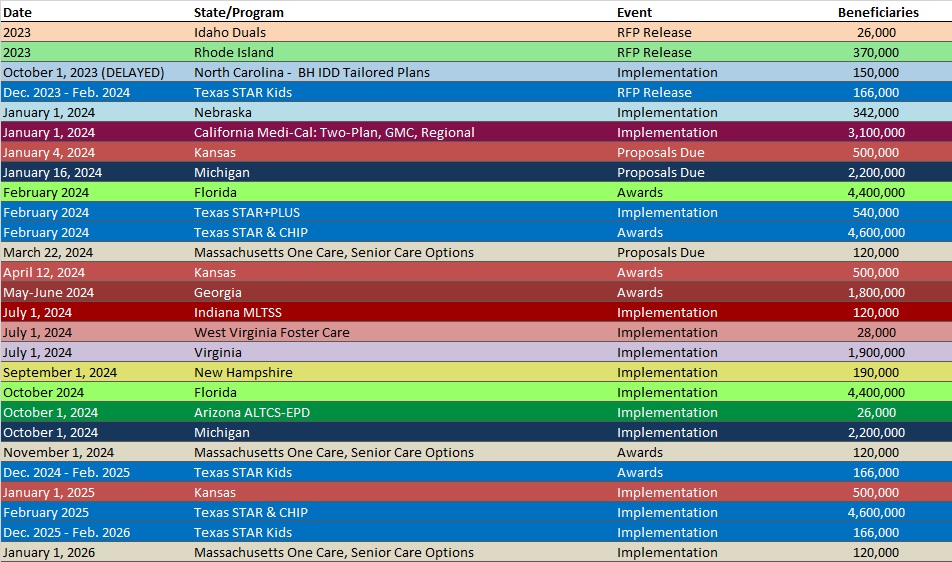Click the 342,000 beneficiaries value

click(876, 112)
